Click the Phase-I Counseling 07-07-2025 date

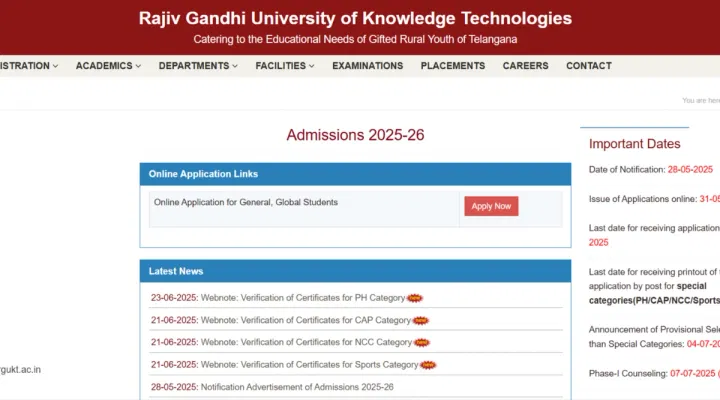pyautogui.click(x=692, y=373)
